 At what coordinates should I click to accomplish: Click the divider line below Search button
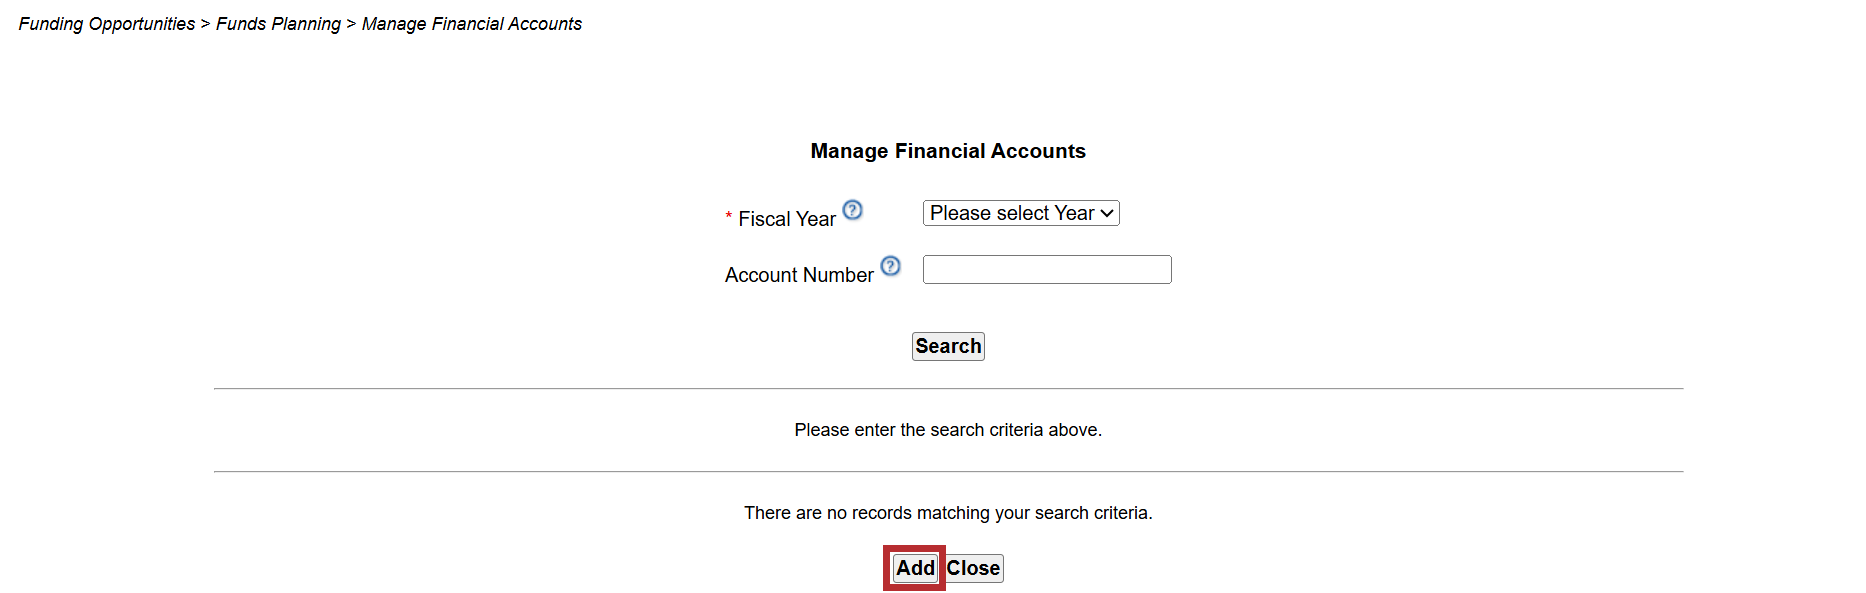click(948, 388)
